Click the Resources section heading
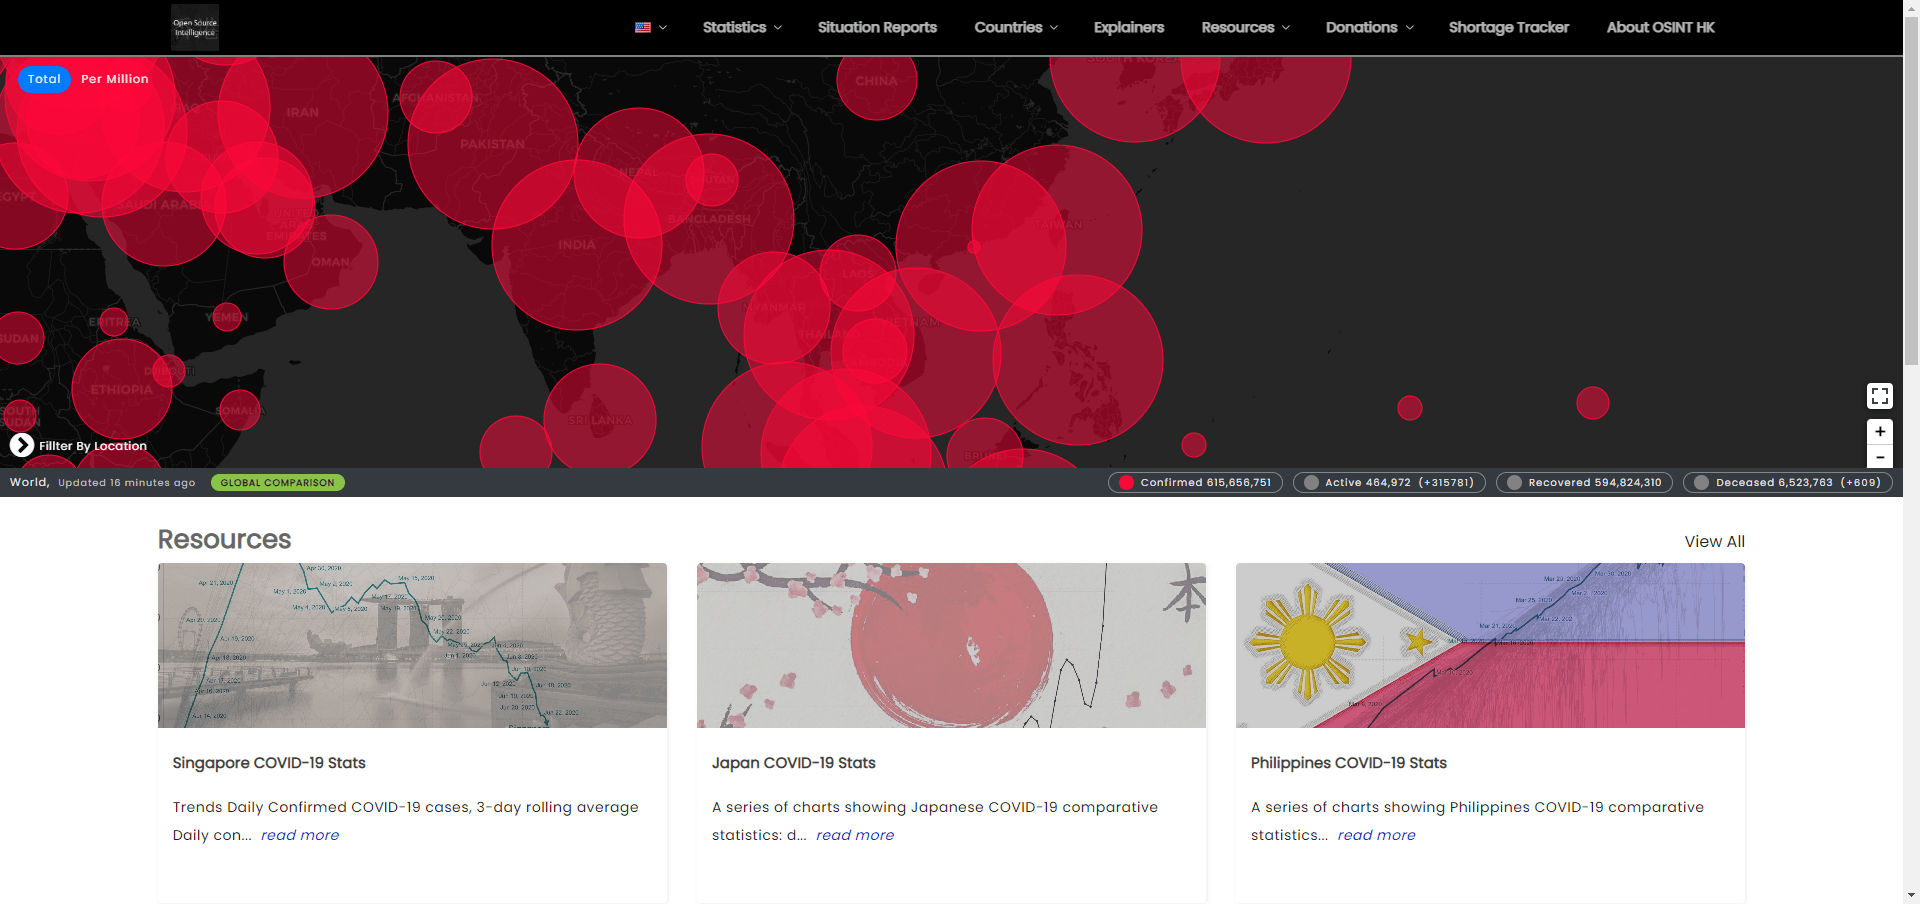This screenshot has height=904, width=1920. [x=225, y=540]
